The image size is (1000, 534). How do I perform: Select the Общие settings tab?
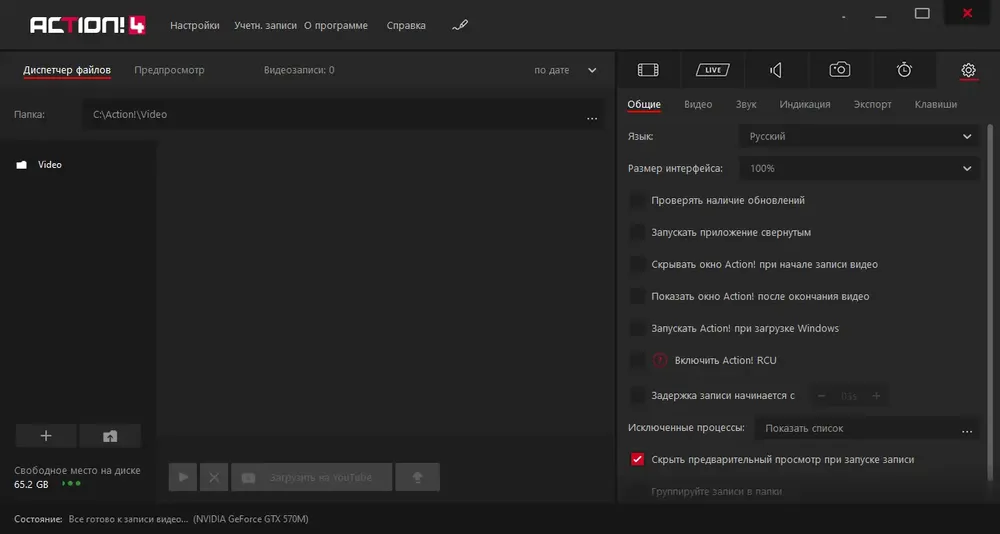(644, 105)
